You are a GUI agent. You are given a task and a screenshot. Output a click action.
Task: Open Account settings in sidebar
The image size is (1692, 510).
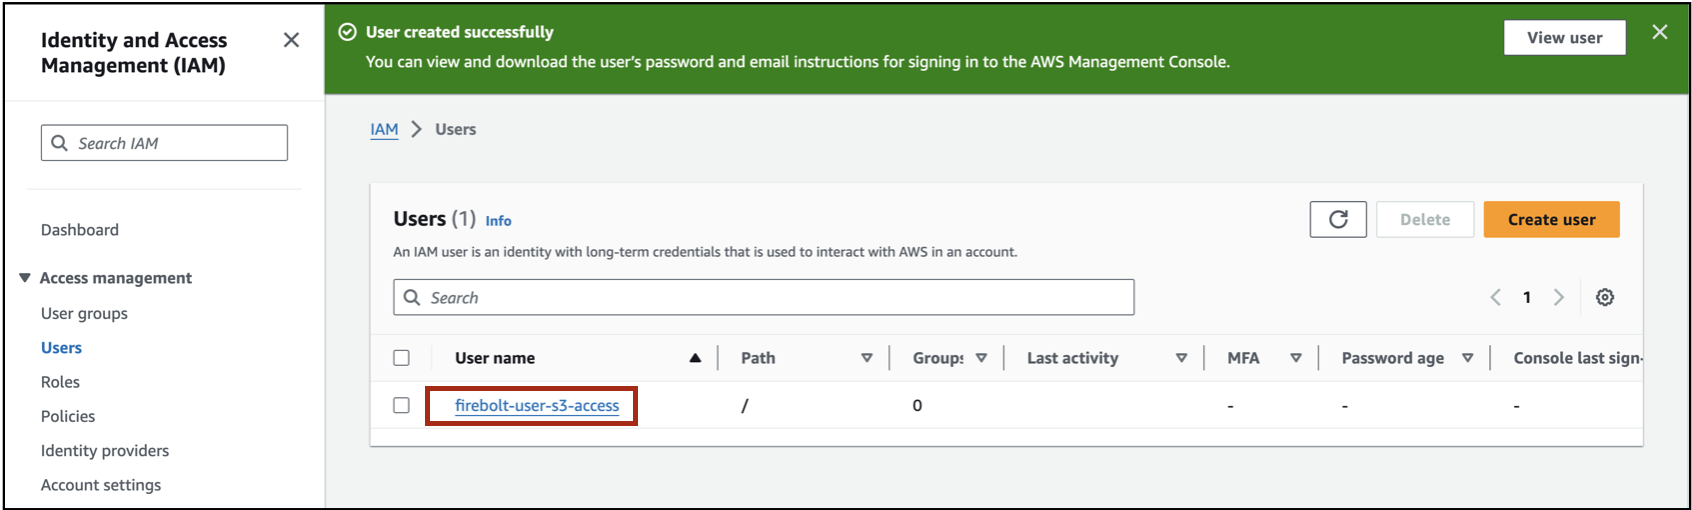click(x=101, y=485)
